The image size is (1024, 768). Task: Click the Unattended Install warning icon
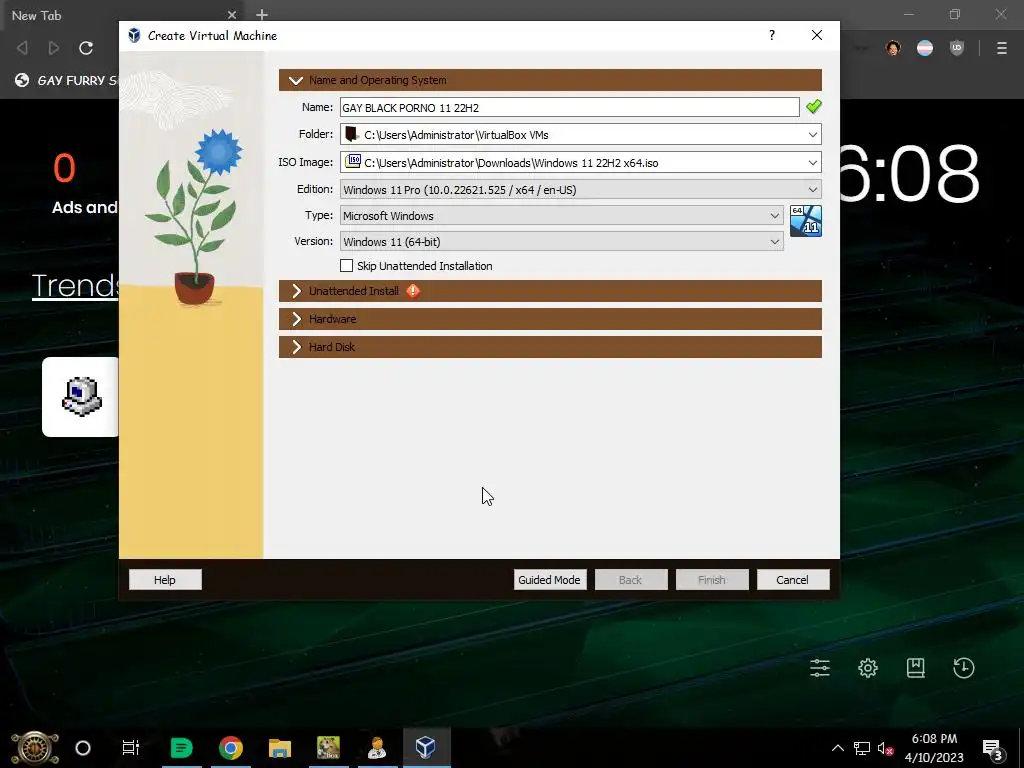413,291
